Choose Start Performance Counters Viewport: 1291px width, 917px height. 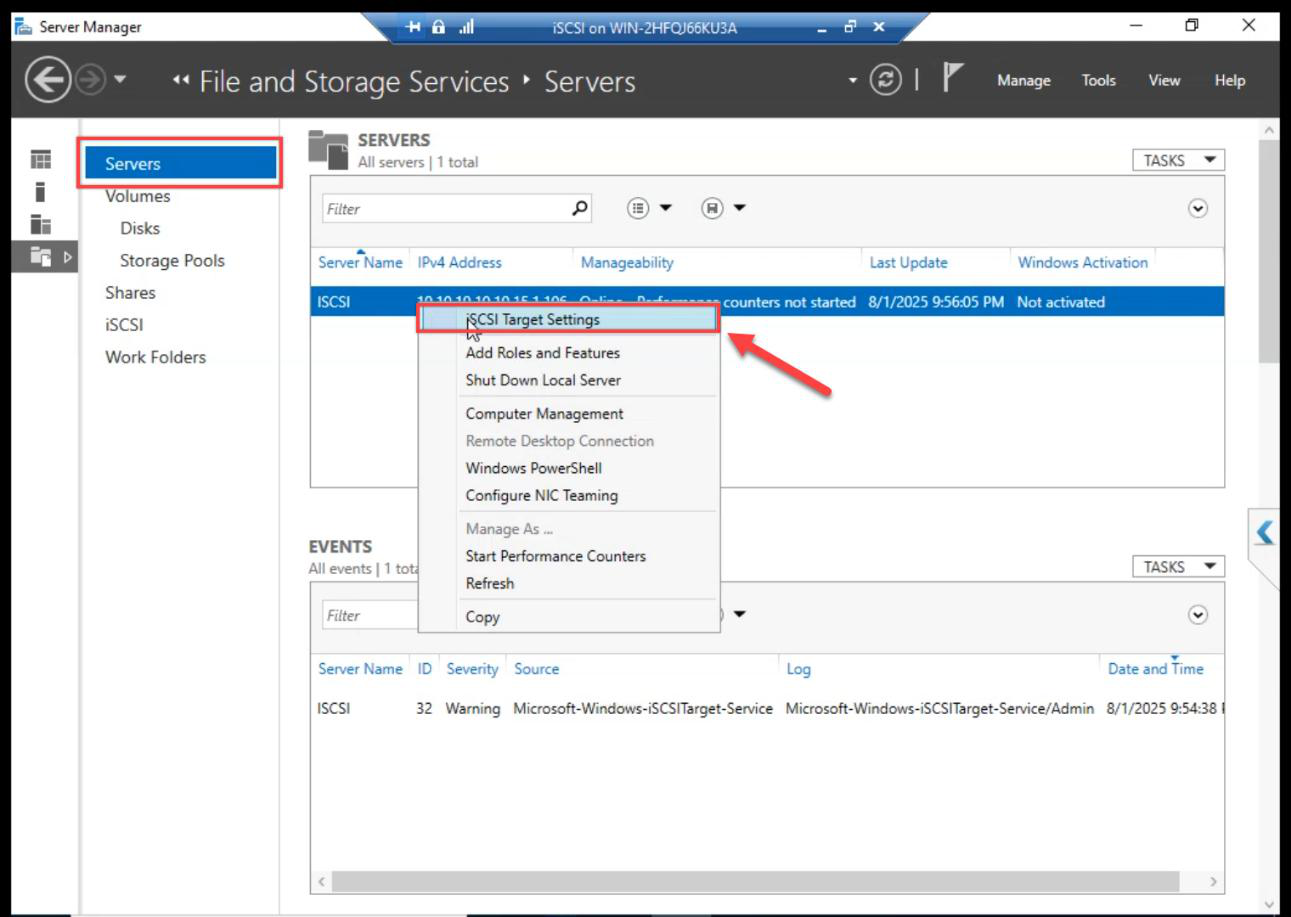click(x=555, y=556)
